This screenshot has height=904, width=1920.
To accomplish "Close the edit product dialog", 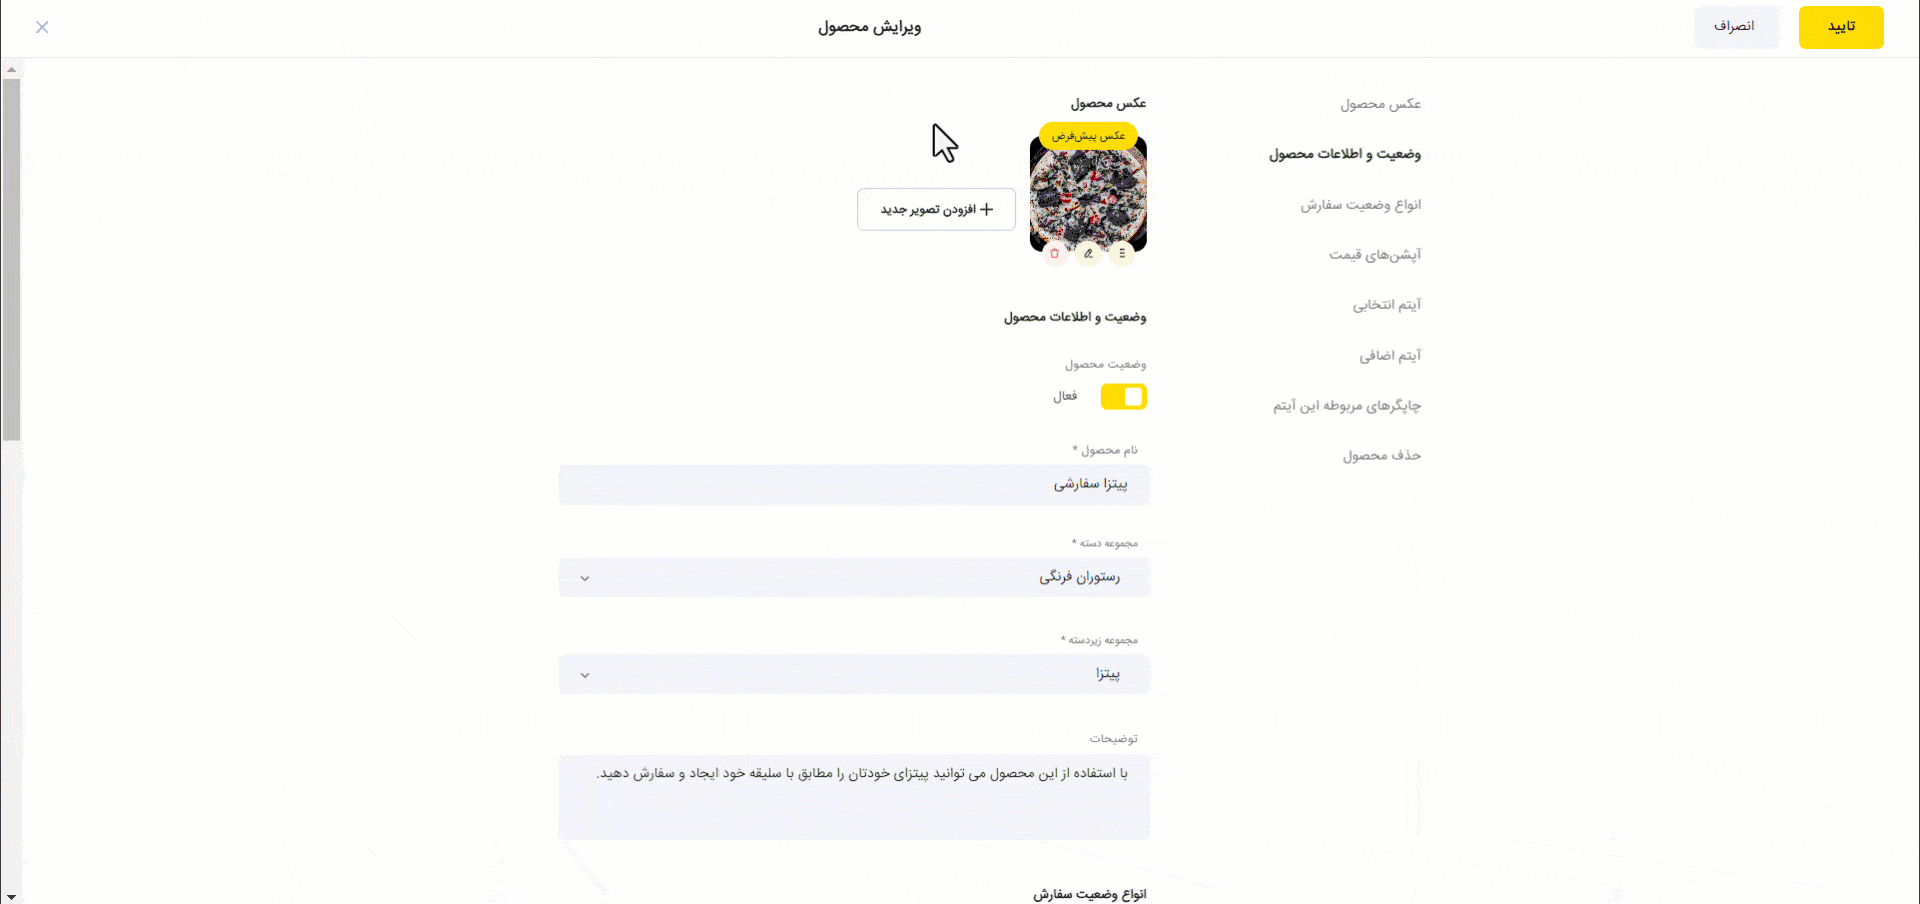I will (42, 27).
